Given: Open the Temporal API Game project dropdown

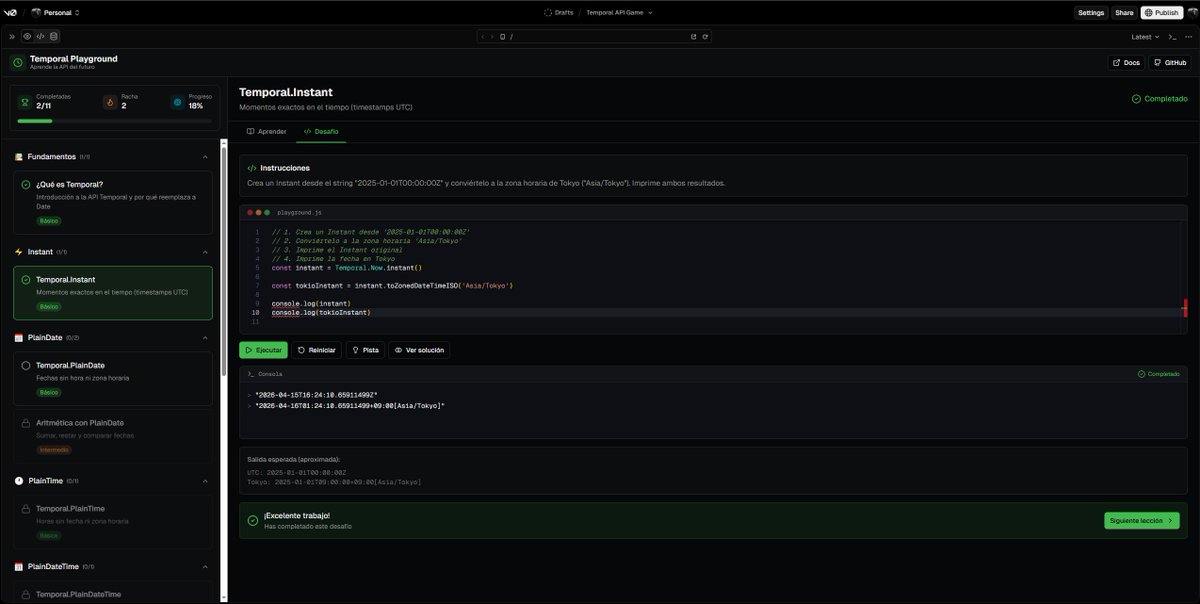Looking at the screenshot, I should pos(619,12).
